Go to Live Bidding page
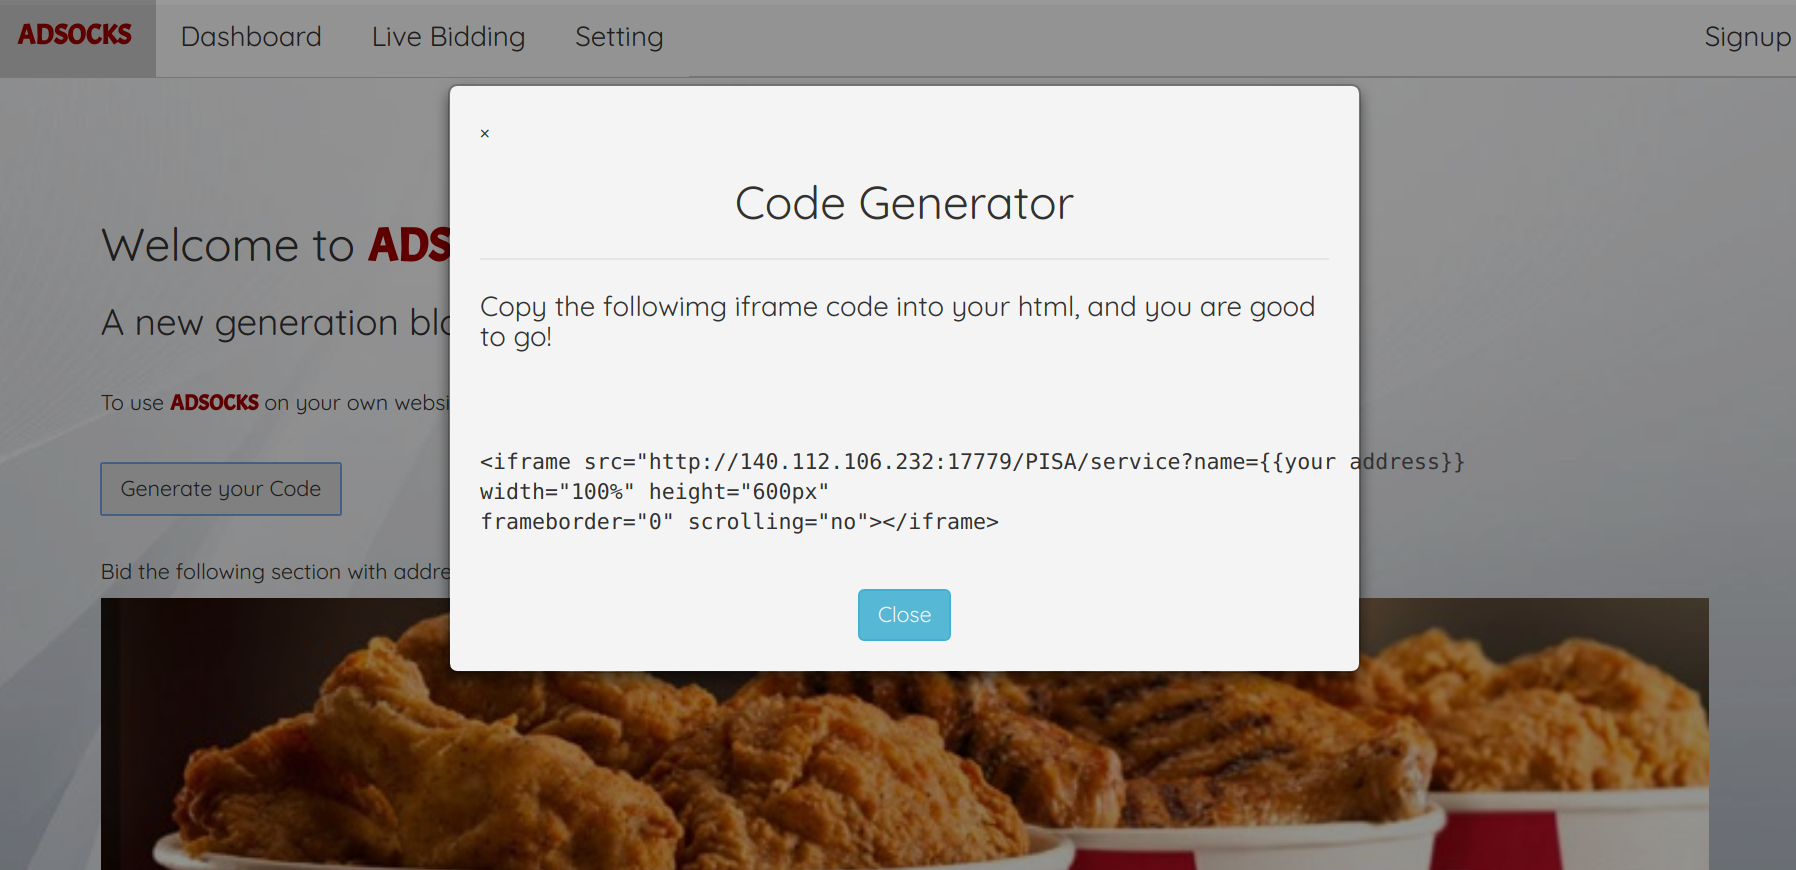The height and width of the screenshot is (870, 1796). coord(448,37)
